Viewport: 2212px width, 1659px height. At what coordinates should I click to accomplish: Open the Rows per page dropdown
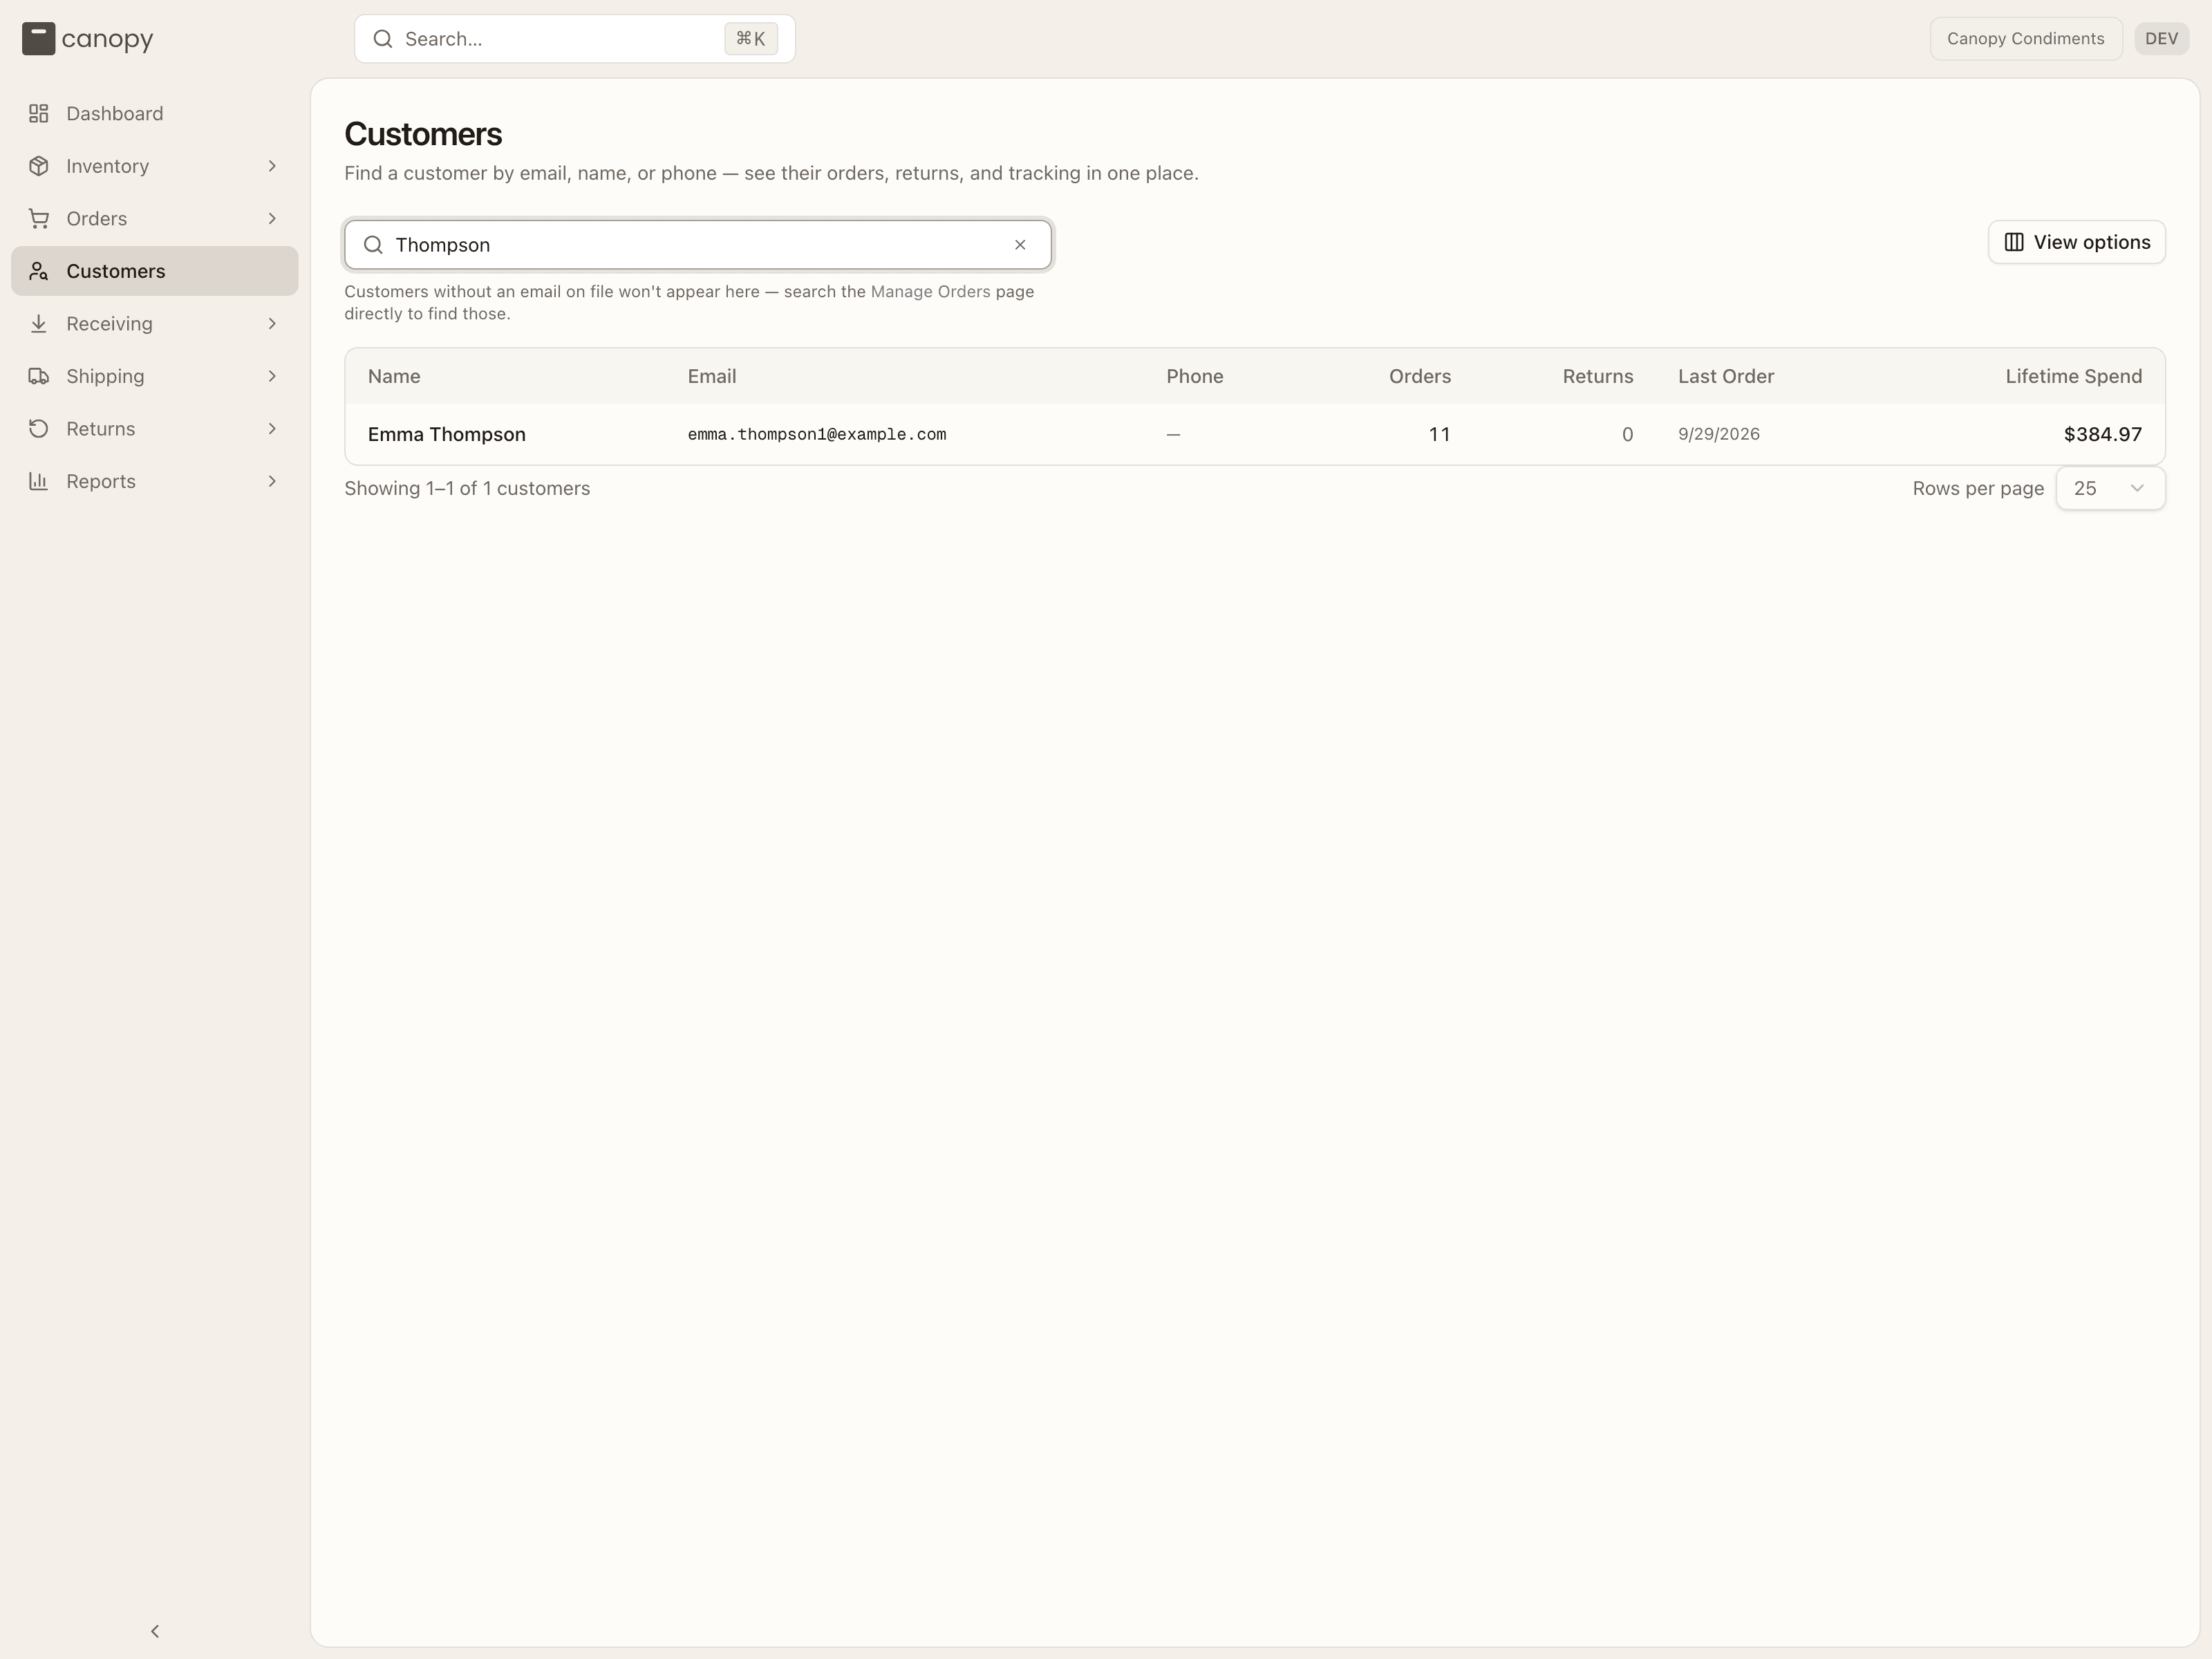pos(2110,488)
